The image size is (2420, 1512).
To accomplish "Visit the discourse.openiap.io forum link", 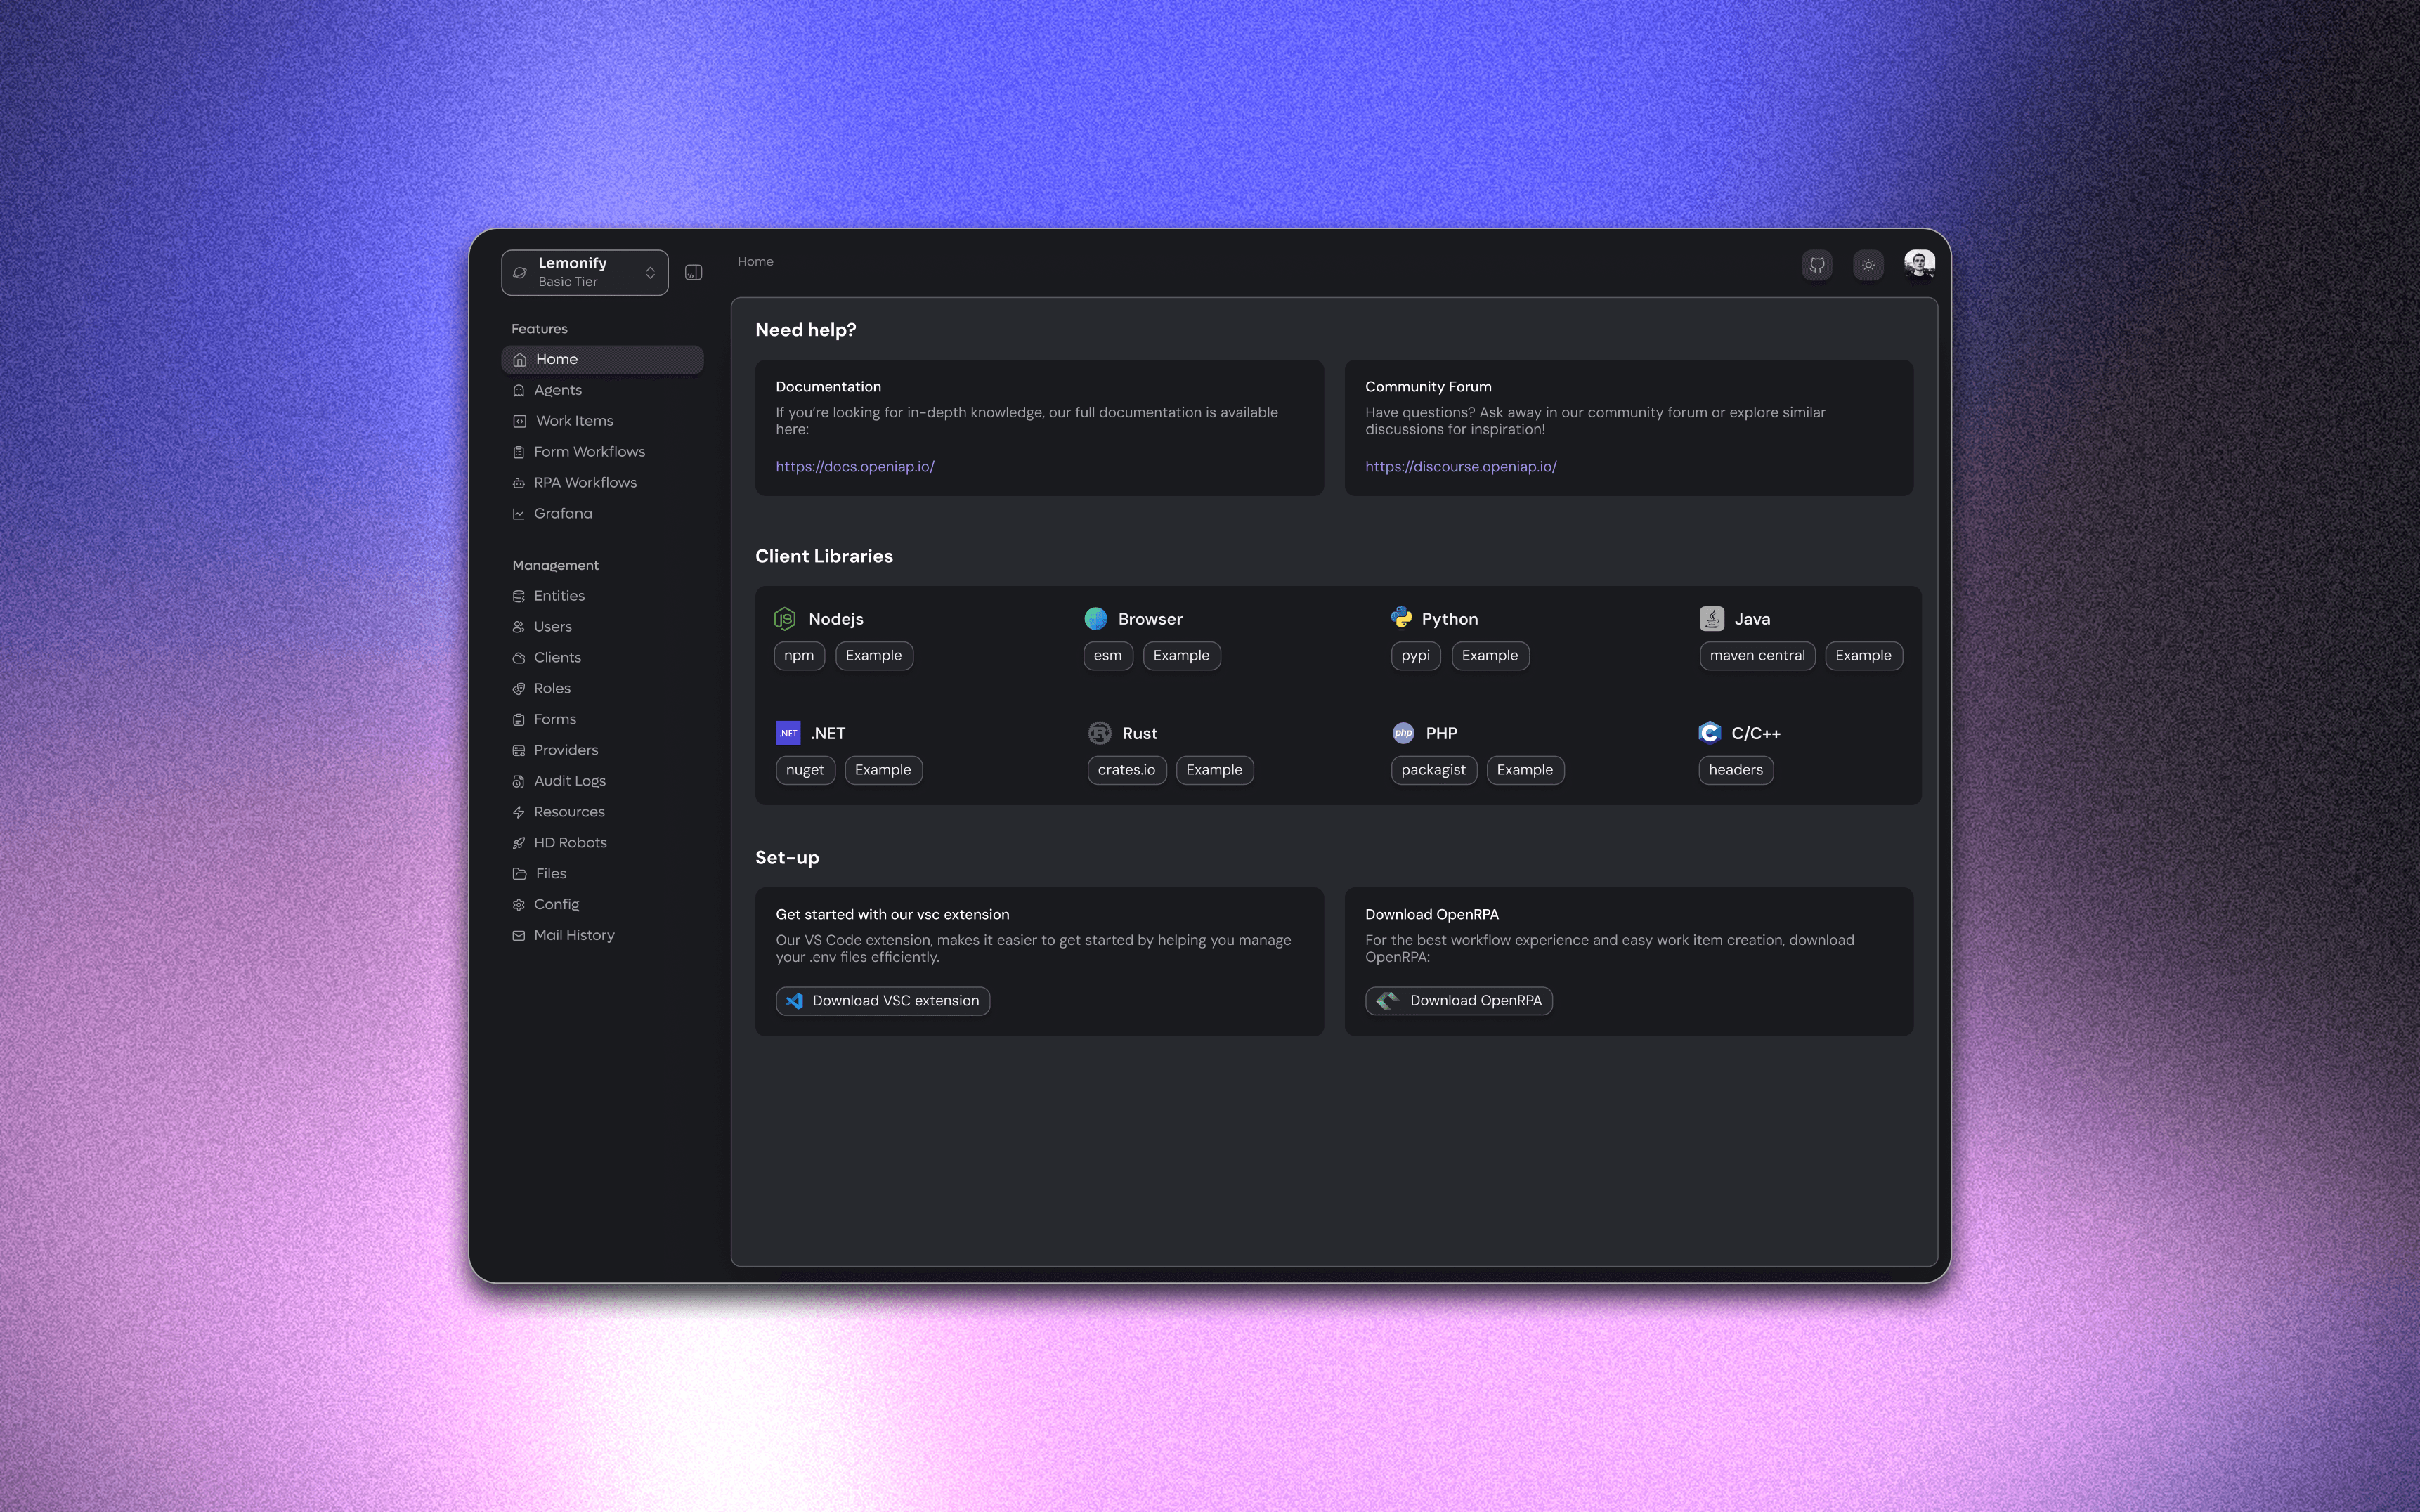I will click(x=1460, y=467).
